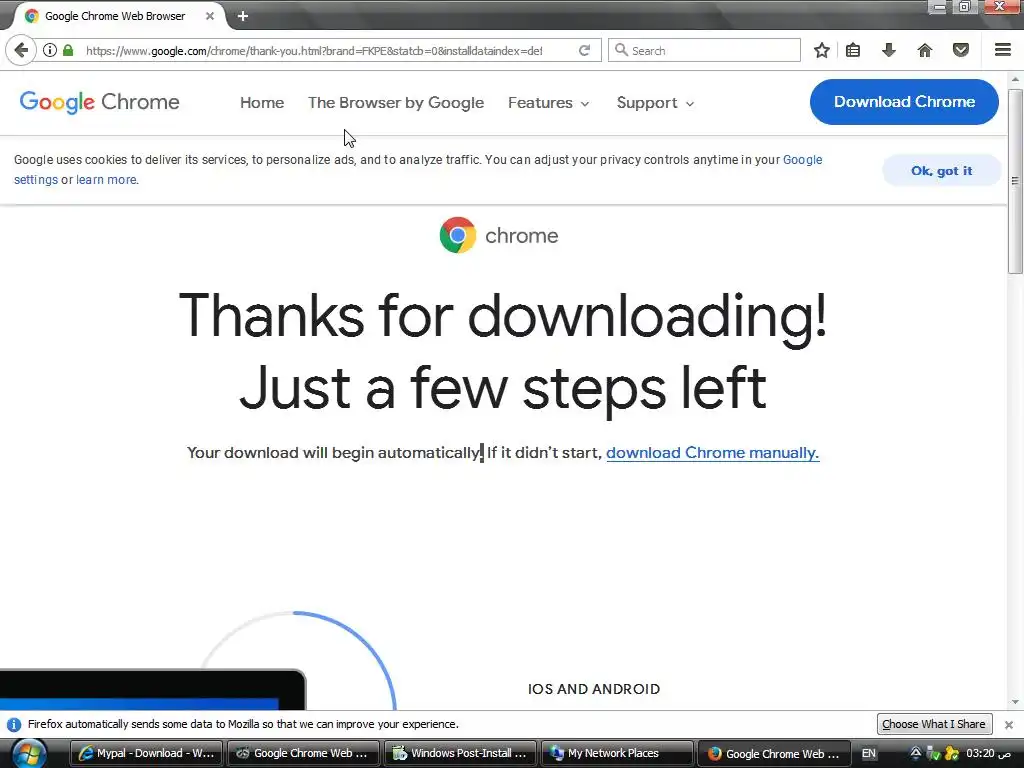Expand the Support dropdown
1024x768 pixels.
click(655, 103)
